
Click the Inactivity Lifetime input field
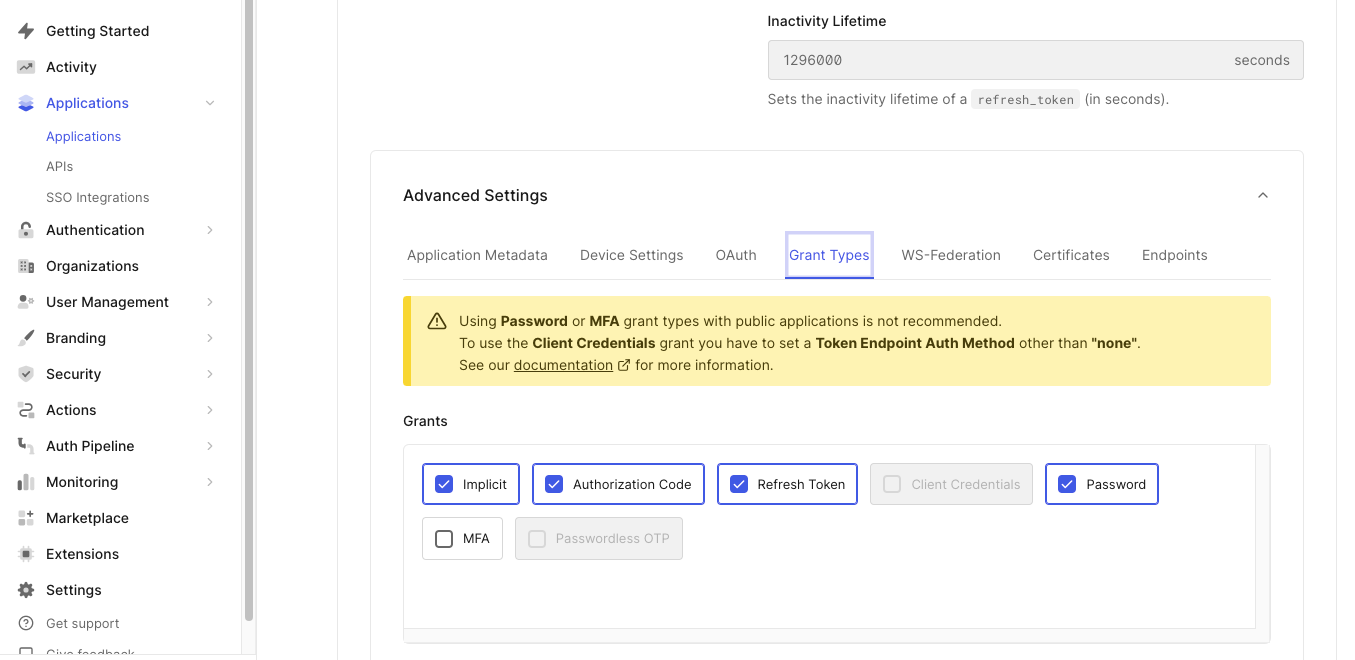point(1035,60)
